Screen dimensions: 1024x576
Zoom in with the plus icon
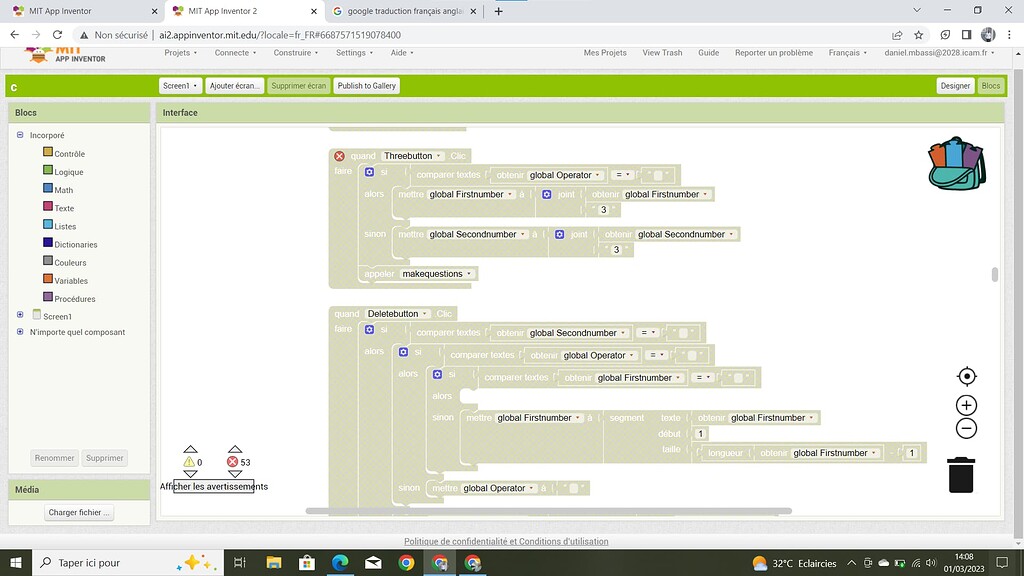966,405
